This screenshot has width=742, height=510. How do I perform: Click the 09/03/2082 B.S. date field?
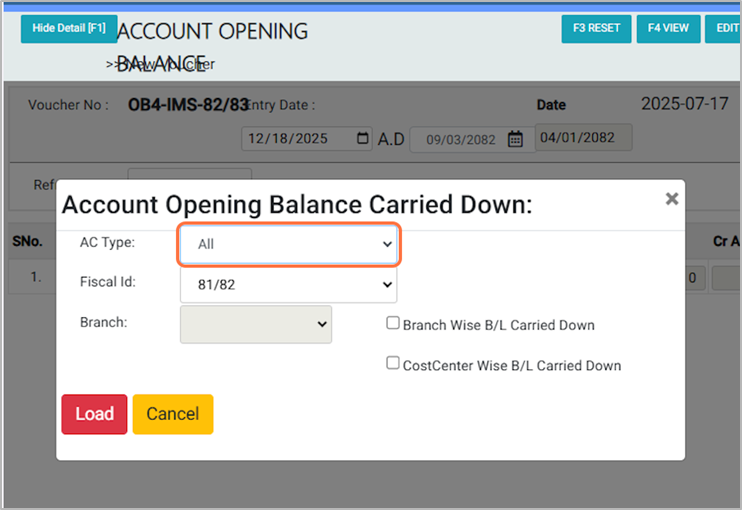coord(460,139)
